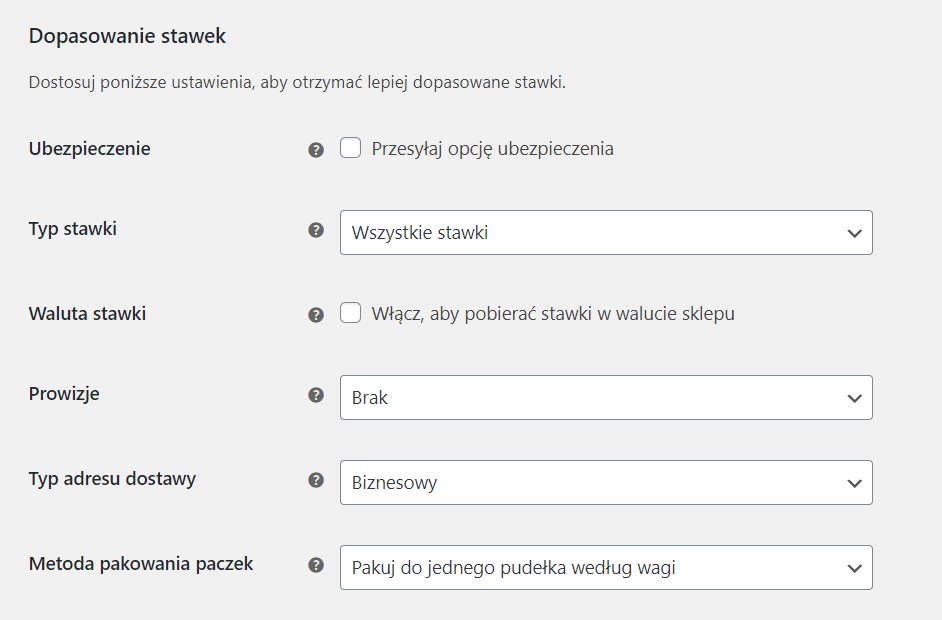Expand the Prowizje 'Brak' dropdown
Viewport: 942px width, 620px height.
(606, 398)
